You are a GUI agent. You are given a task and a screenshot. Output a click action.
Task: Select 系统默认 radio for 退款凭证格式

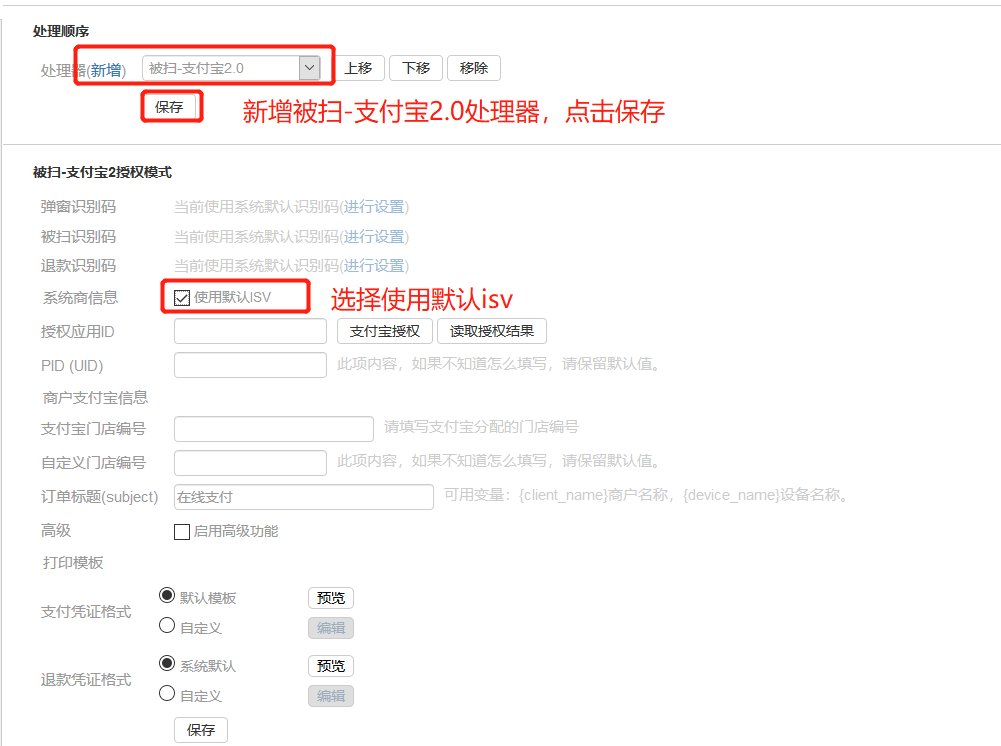(x=167, y=664)
